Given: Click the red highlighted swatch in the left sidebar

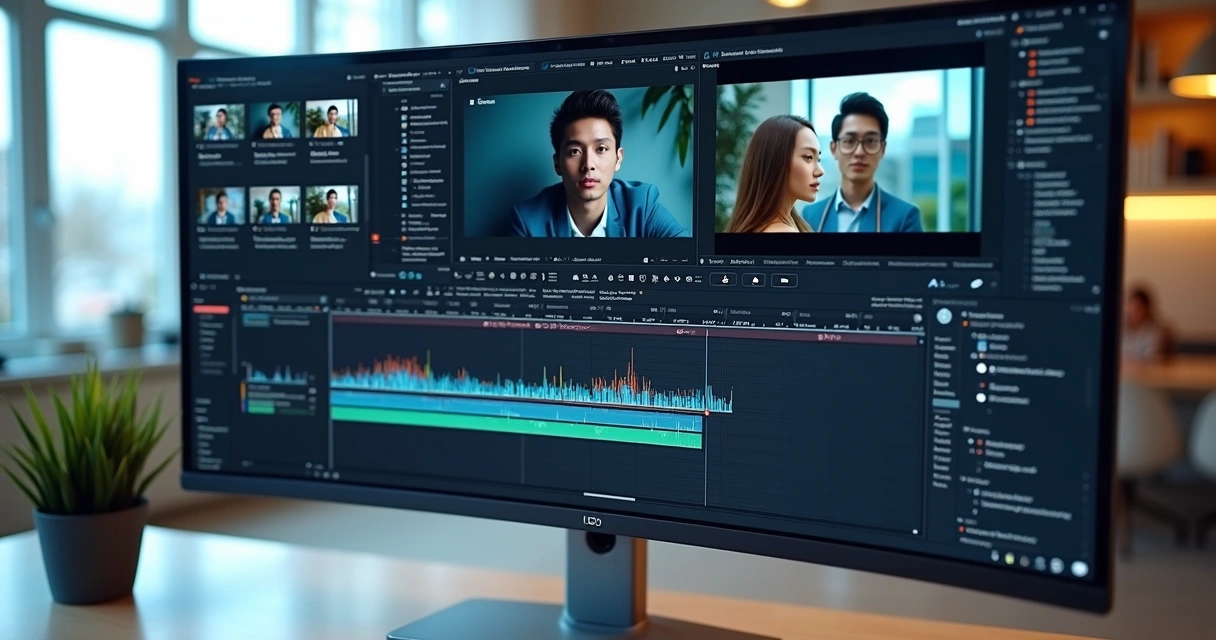Looking at the screenshot, I should (x=212, y=309).
